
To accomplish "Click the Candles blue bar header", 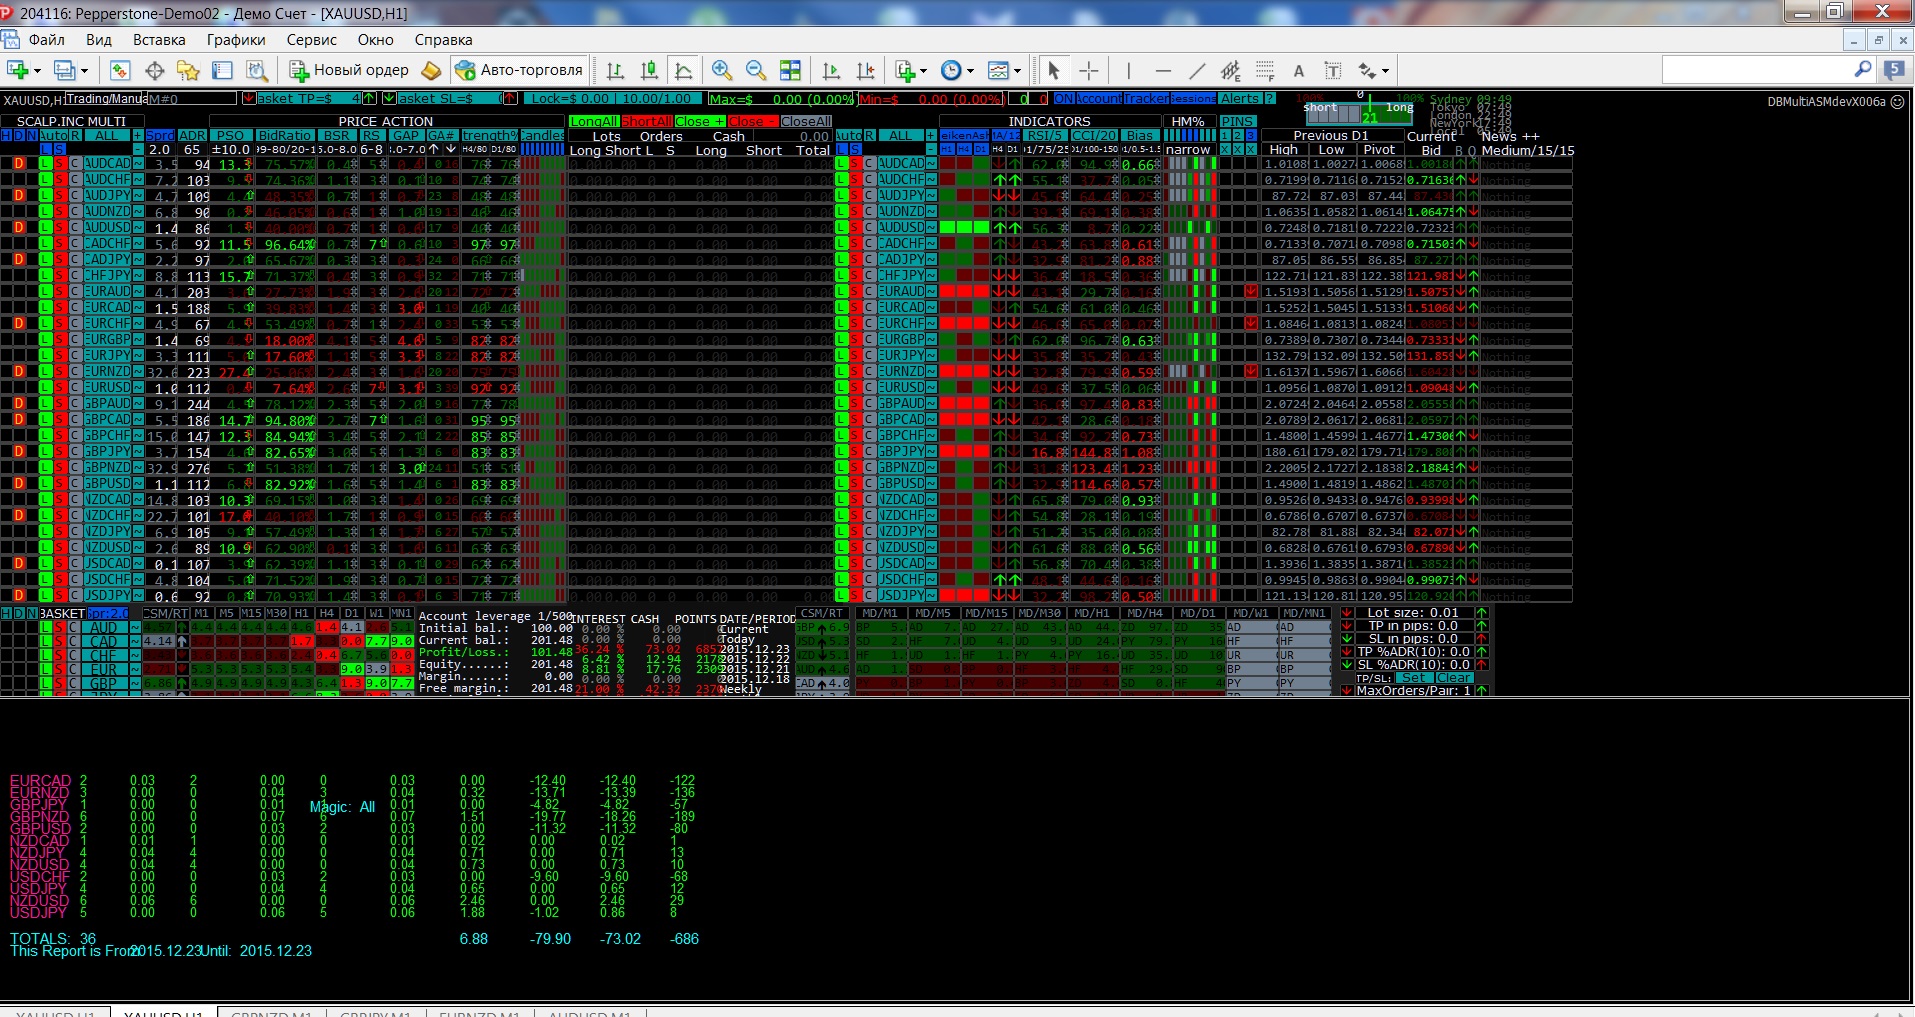I will click(543, 149).
